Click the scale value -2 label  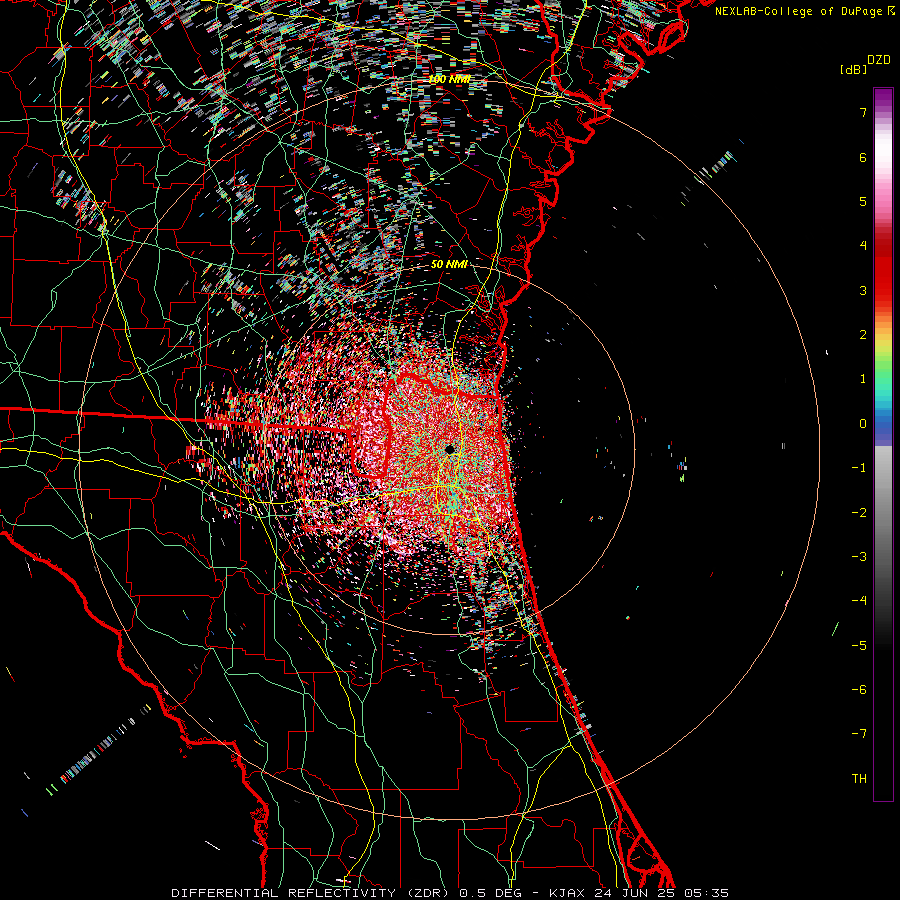tap(859, 513)
